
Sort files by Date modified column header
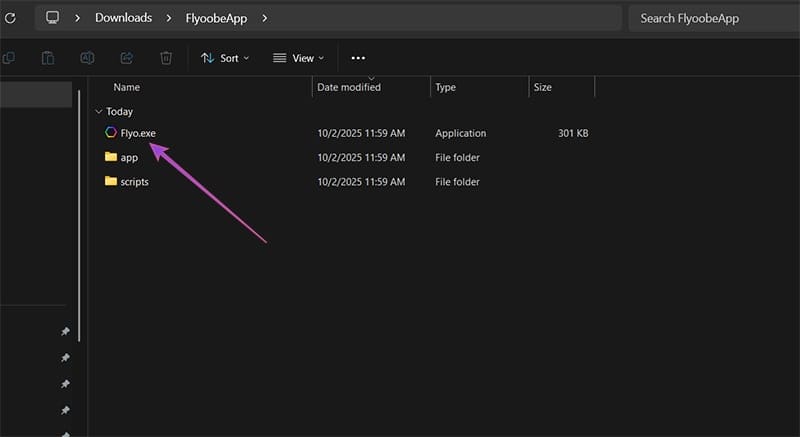[349, 87]
